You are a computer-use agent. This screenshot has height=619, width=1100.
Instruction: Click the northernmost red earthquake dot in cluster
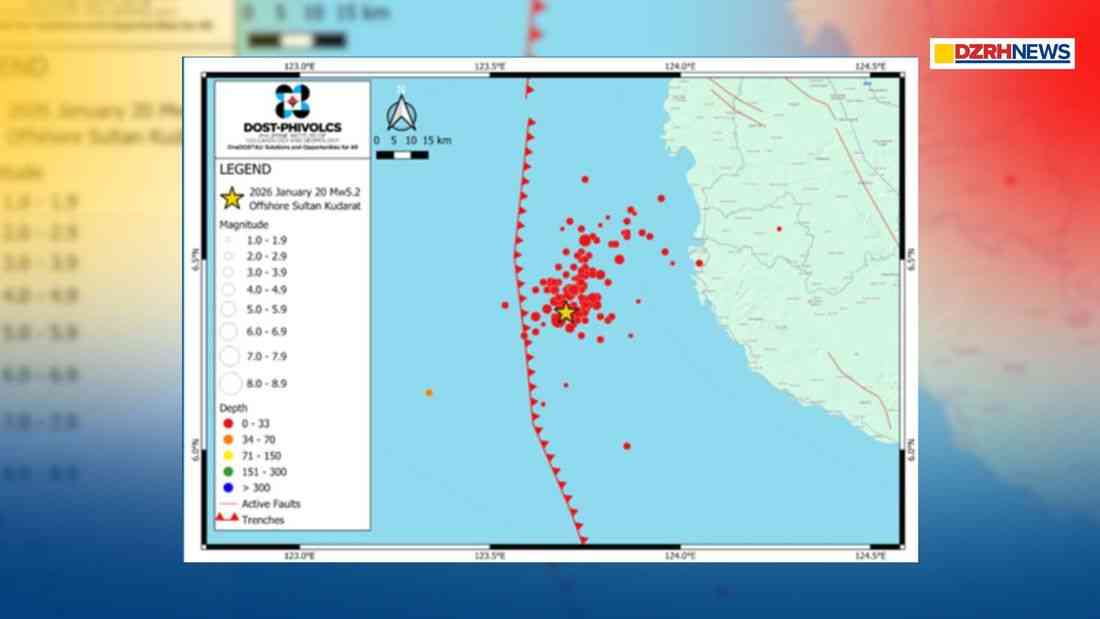click(584, 180)
